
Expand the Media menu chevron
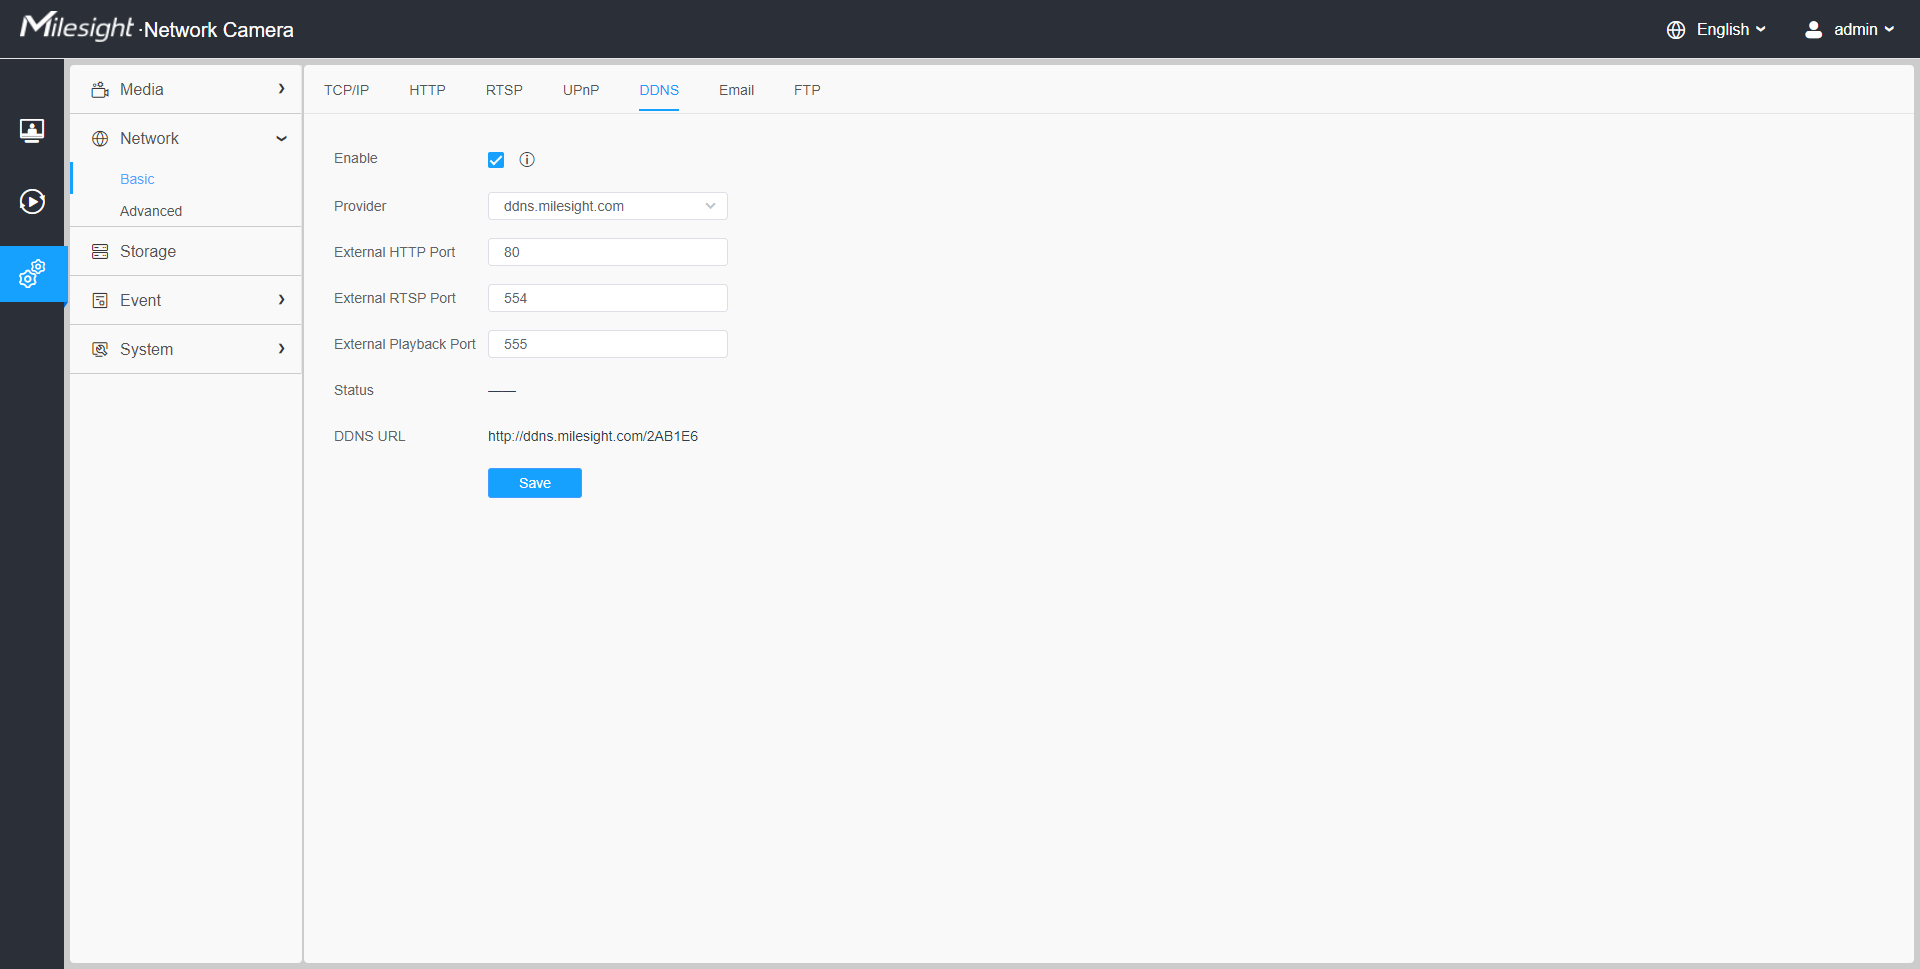[281, 89]
